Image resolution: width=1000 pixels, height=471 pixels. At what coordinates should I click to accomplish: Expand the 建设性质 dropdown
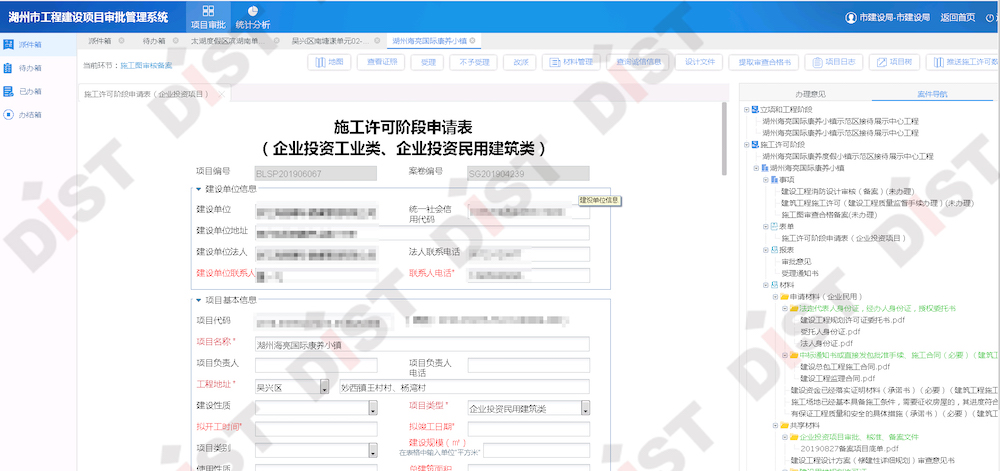(324, 408)
